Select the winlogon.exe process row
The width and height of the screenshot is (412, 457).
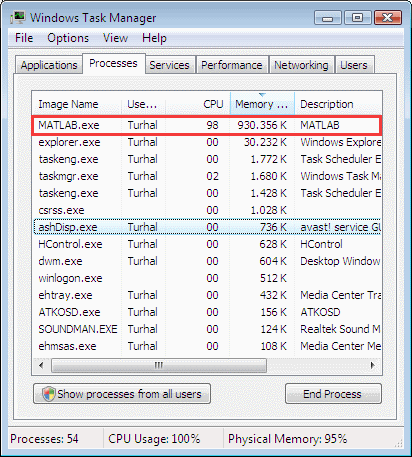click(207, 278)
